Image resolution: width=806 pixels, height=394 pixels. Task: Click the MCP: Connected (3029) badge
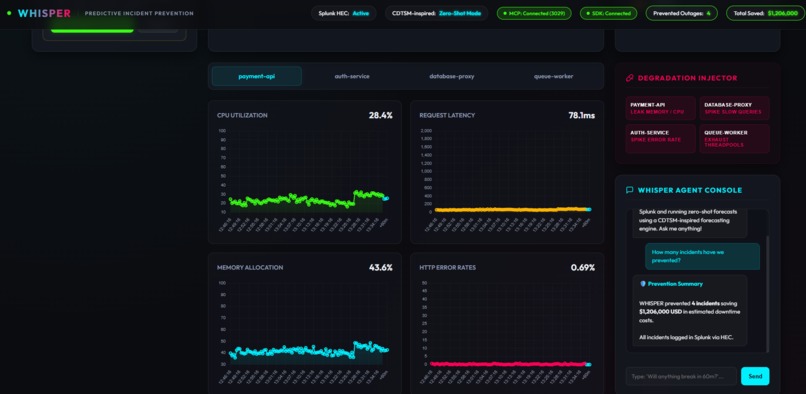(x=534, y=13)
